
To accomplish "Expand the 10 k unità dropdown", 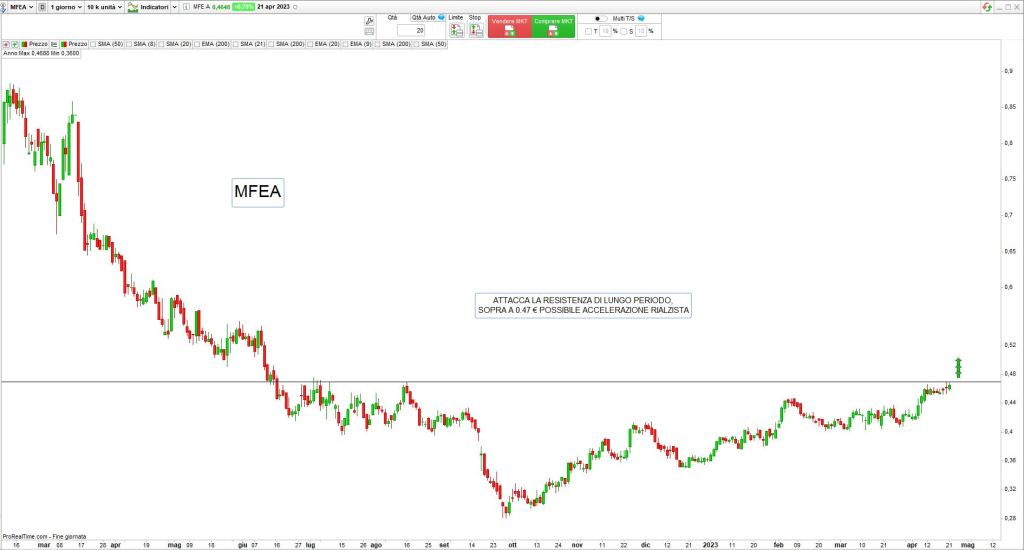I will click(104, 6).
